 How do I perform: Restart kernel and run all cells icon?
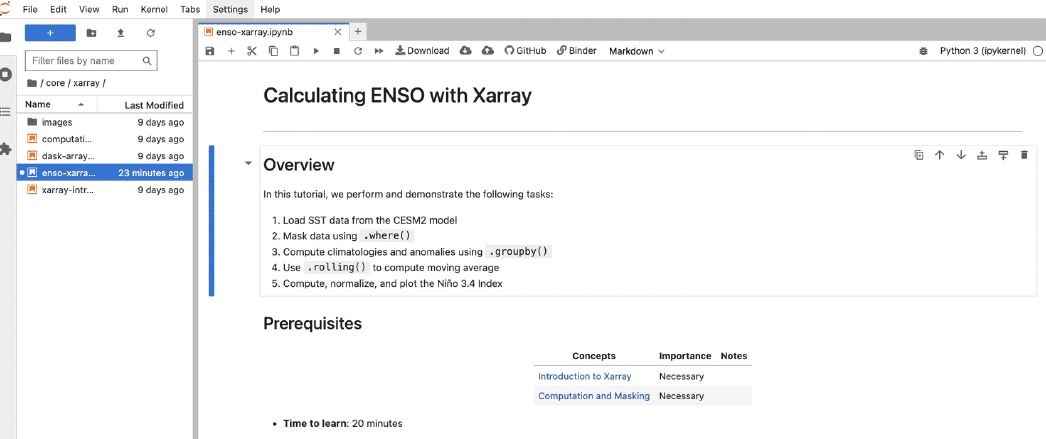point(379,51)
